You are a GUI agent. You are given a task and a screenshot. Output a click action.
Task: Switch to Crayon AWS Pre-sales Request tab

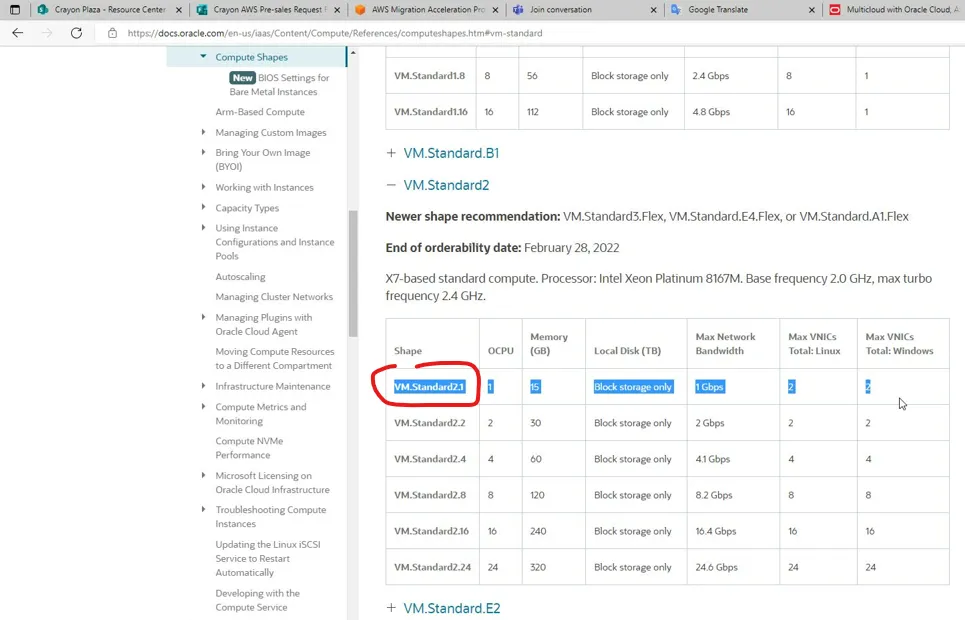click(x=268, y=10)
